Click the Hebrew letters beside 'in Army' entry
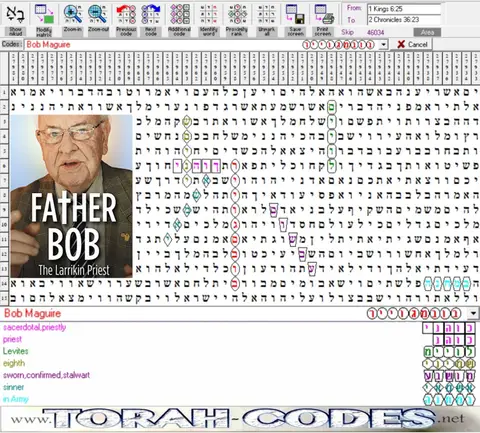 pyautogui.click(x=449, y=400)
